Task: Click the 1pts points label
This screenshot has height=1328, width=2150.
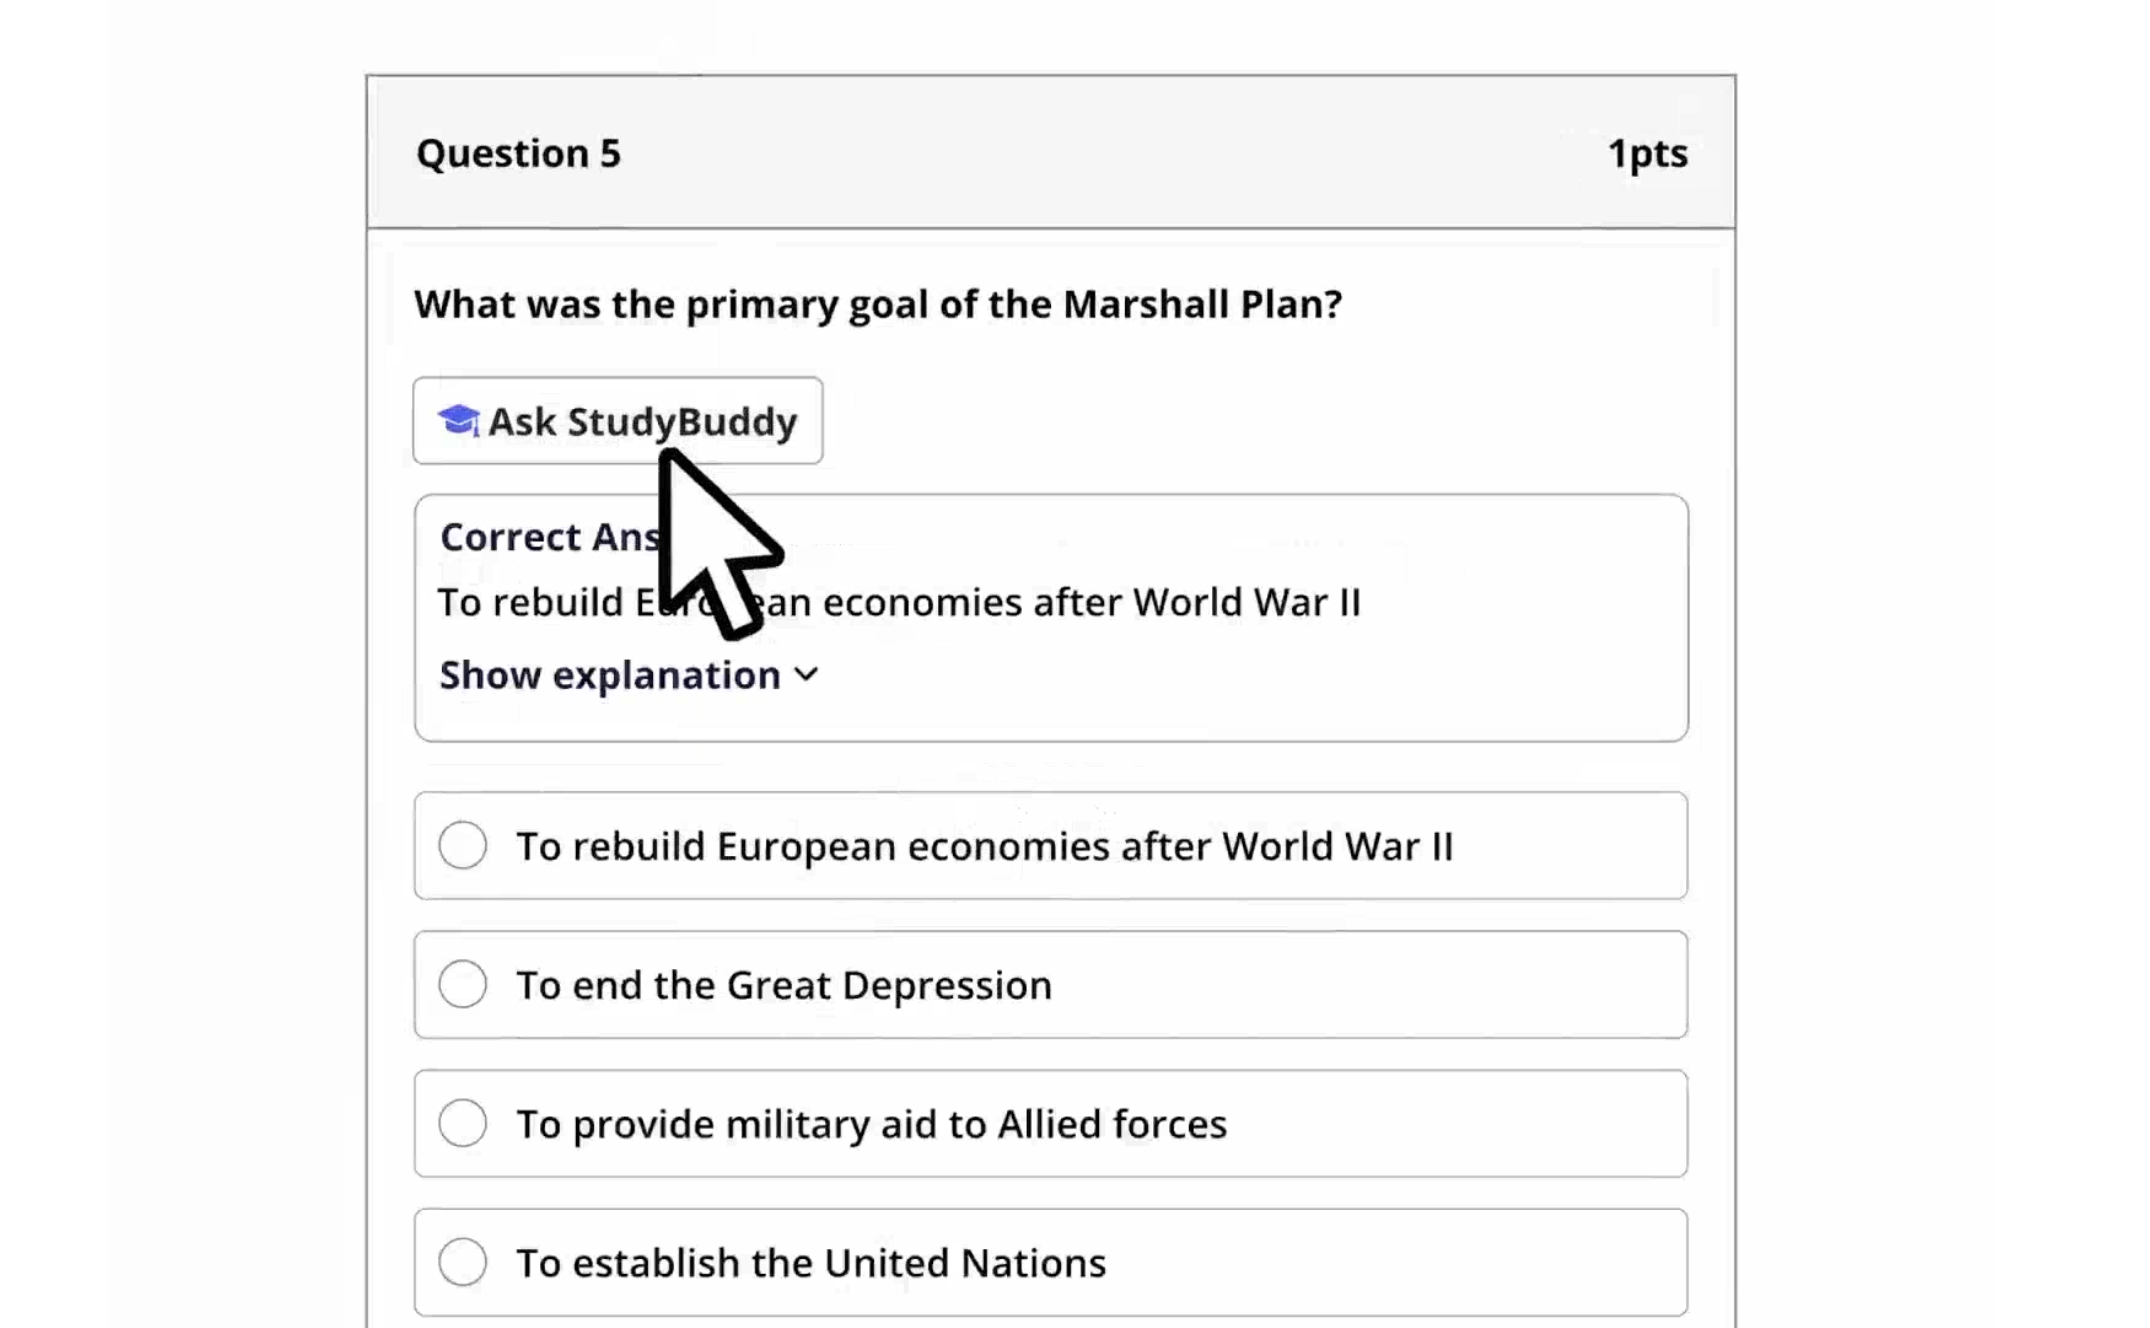Action: 1648,153
